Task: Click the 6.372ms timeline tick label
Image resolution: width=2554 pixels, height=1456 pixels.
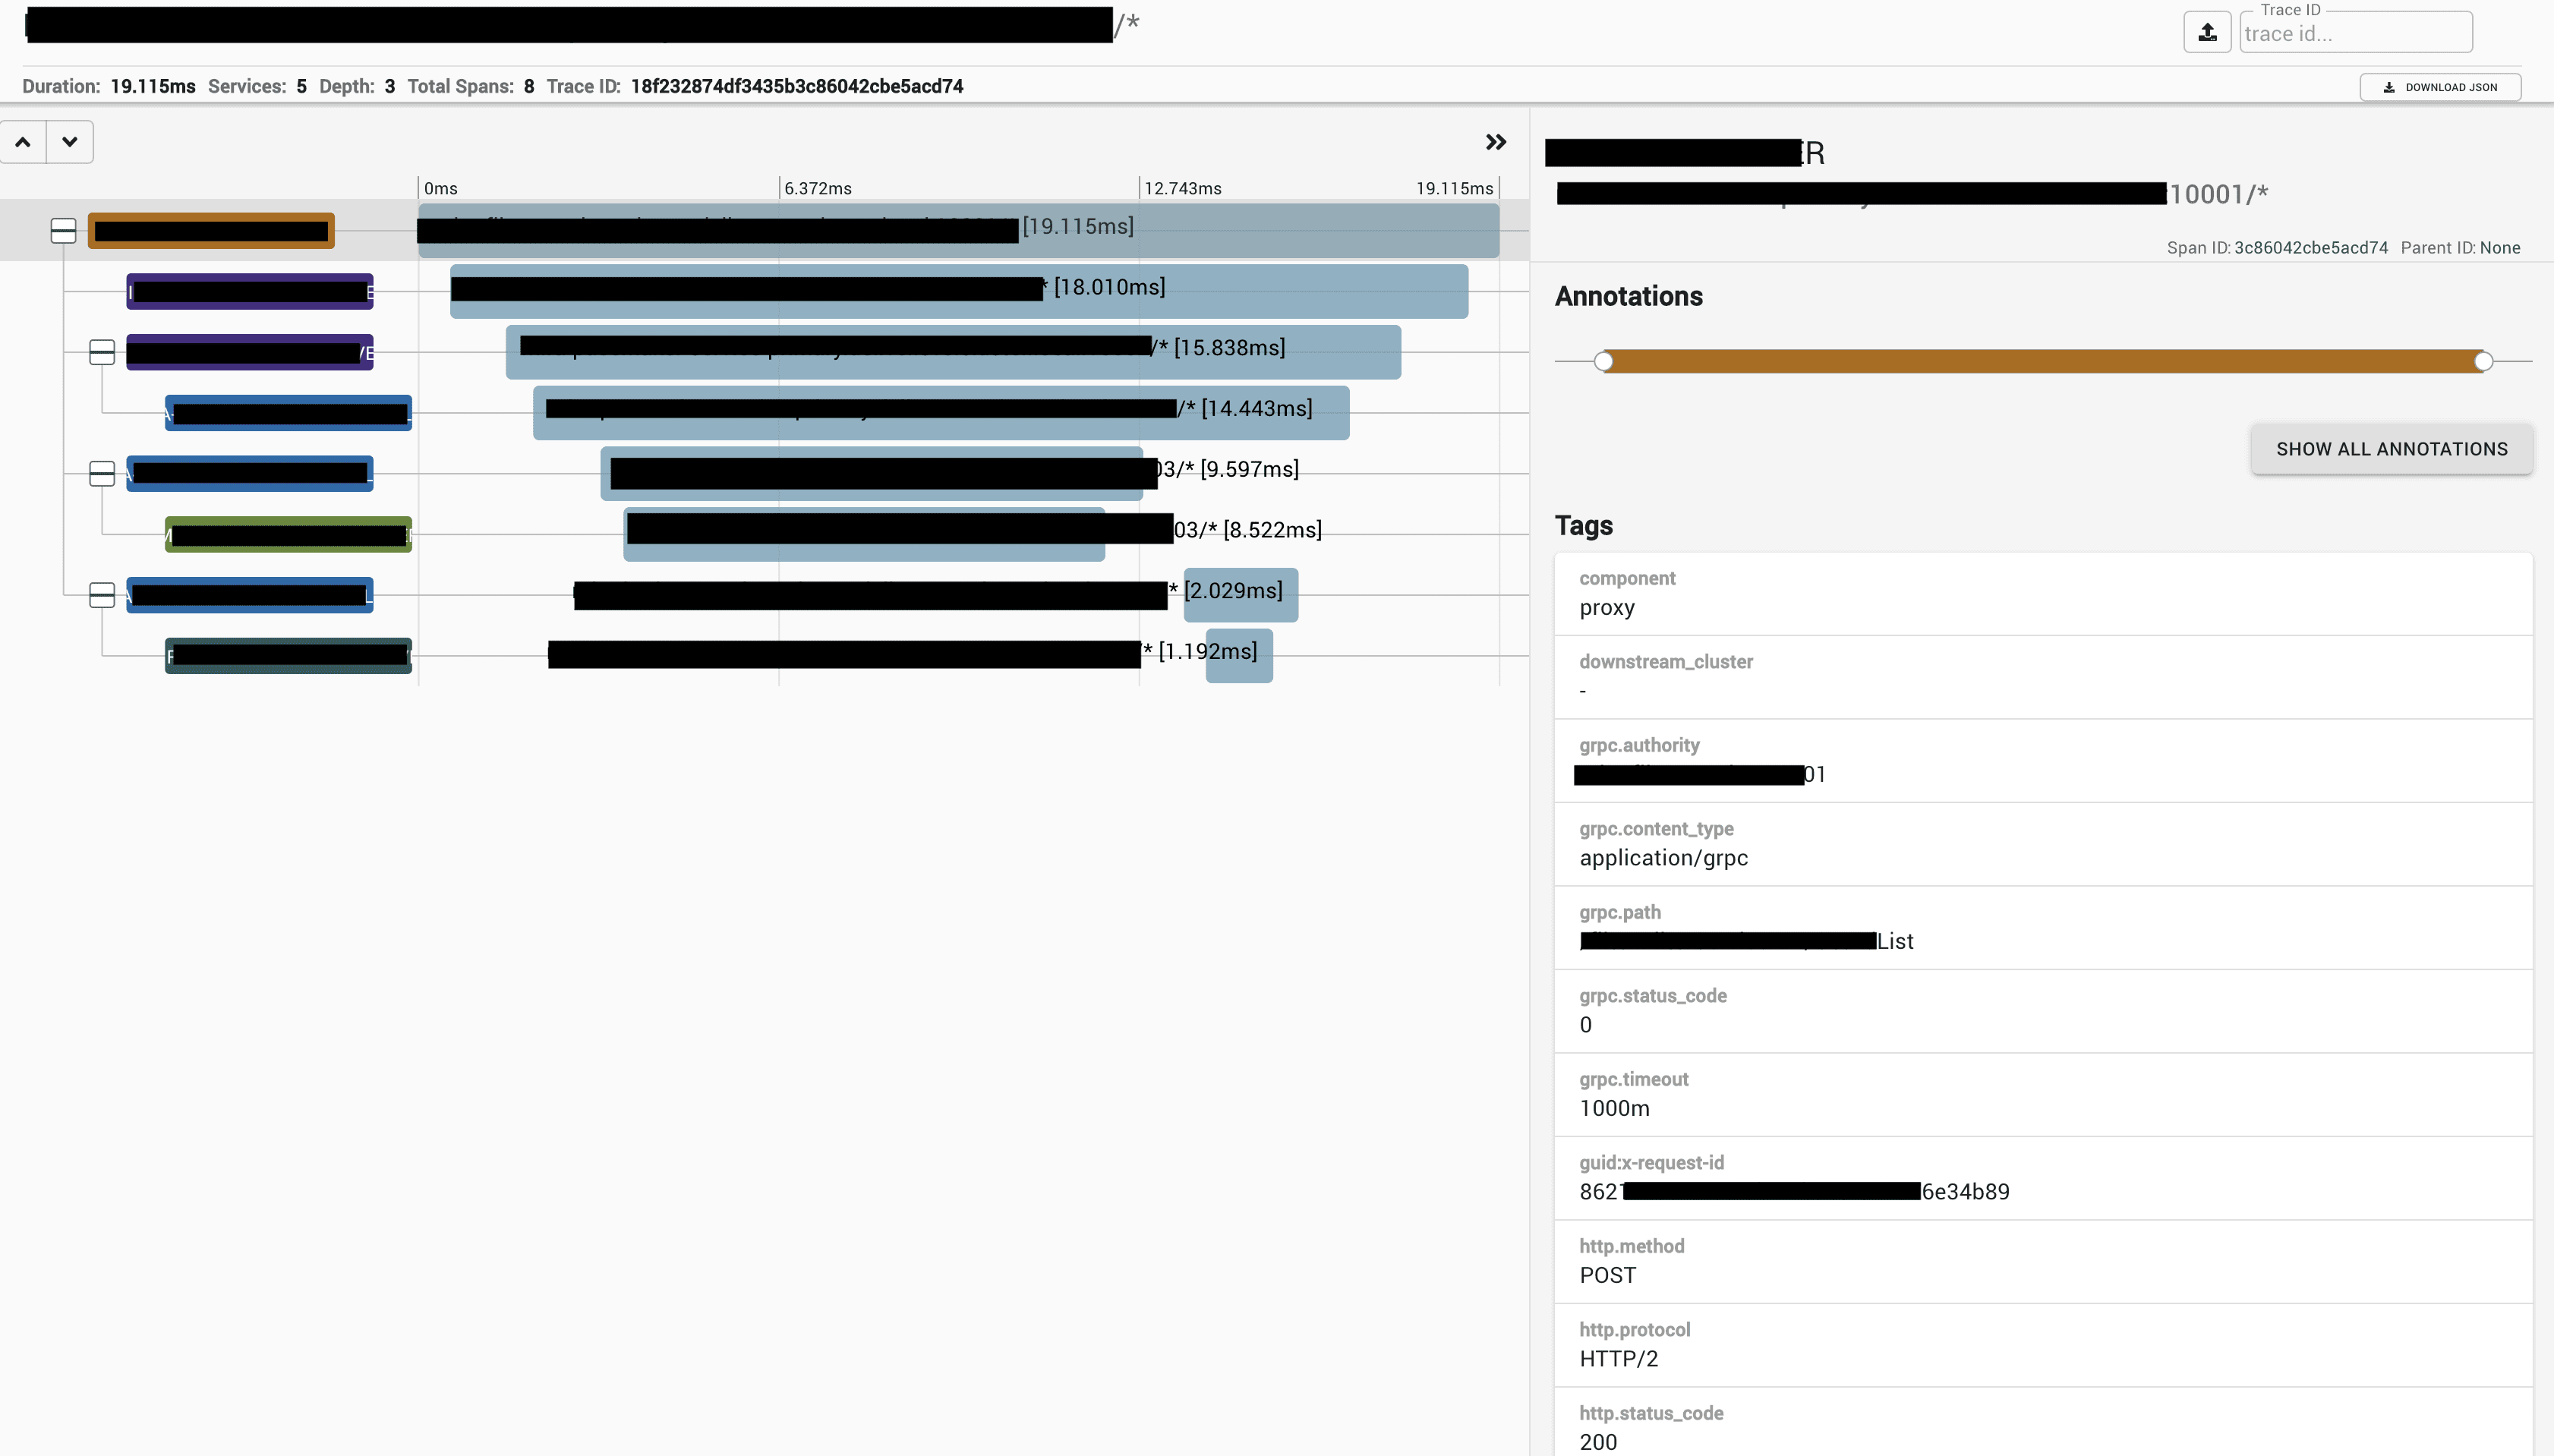Action: coord(818,188)
